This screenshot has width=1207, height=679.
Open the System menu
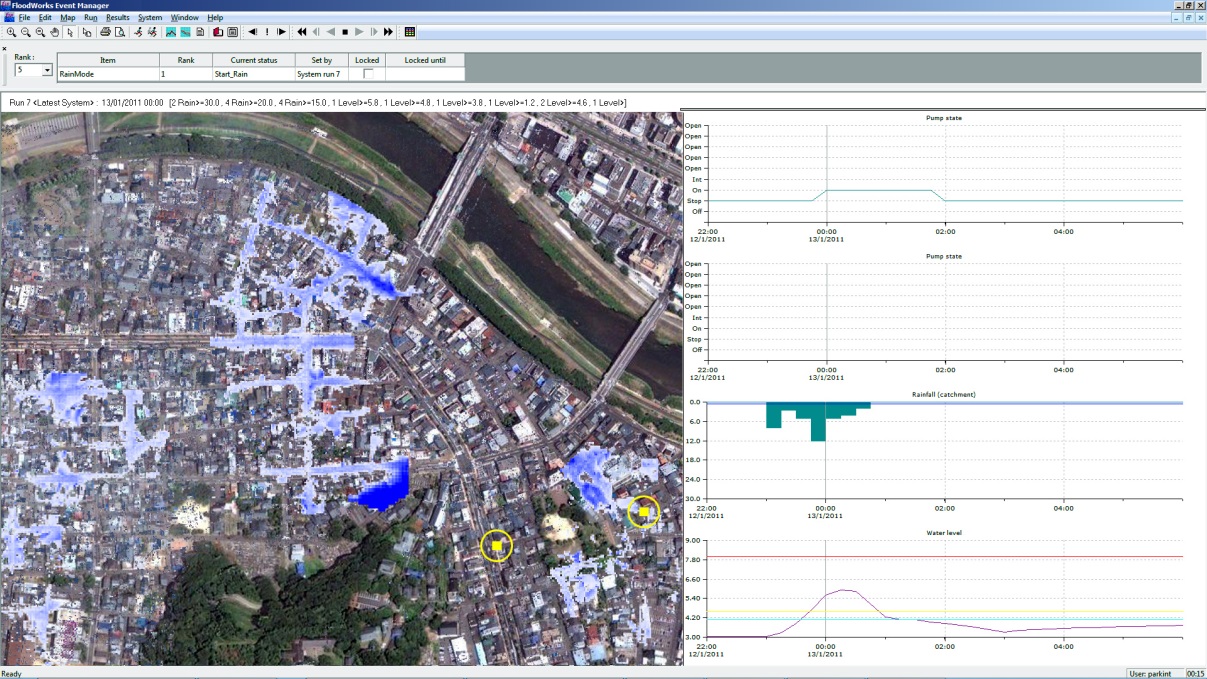150,18
